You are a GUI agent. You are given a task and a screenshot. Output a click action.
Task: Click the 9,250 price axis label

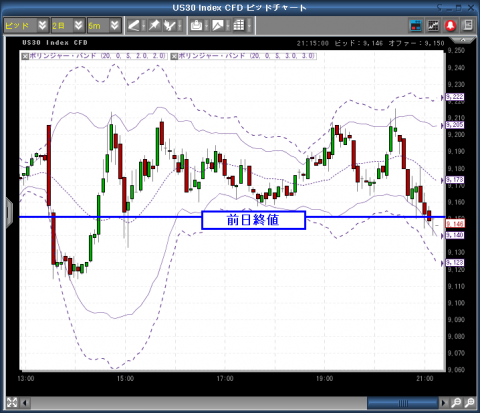(x=456, y=51)
